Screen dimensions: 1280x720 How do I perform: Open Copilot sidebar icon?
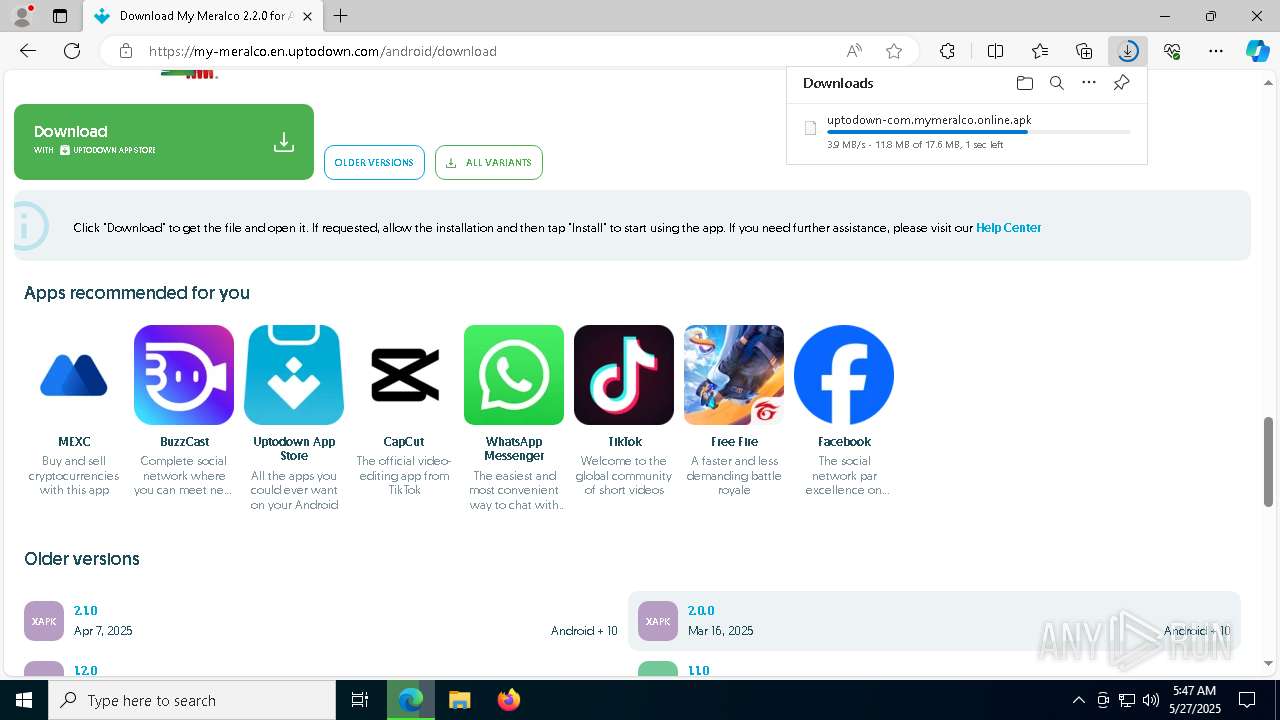pyautogui.click(x=1258, y=51)
